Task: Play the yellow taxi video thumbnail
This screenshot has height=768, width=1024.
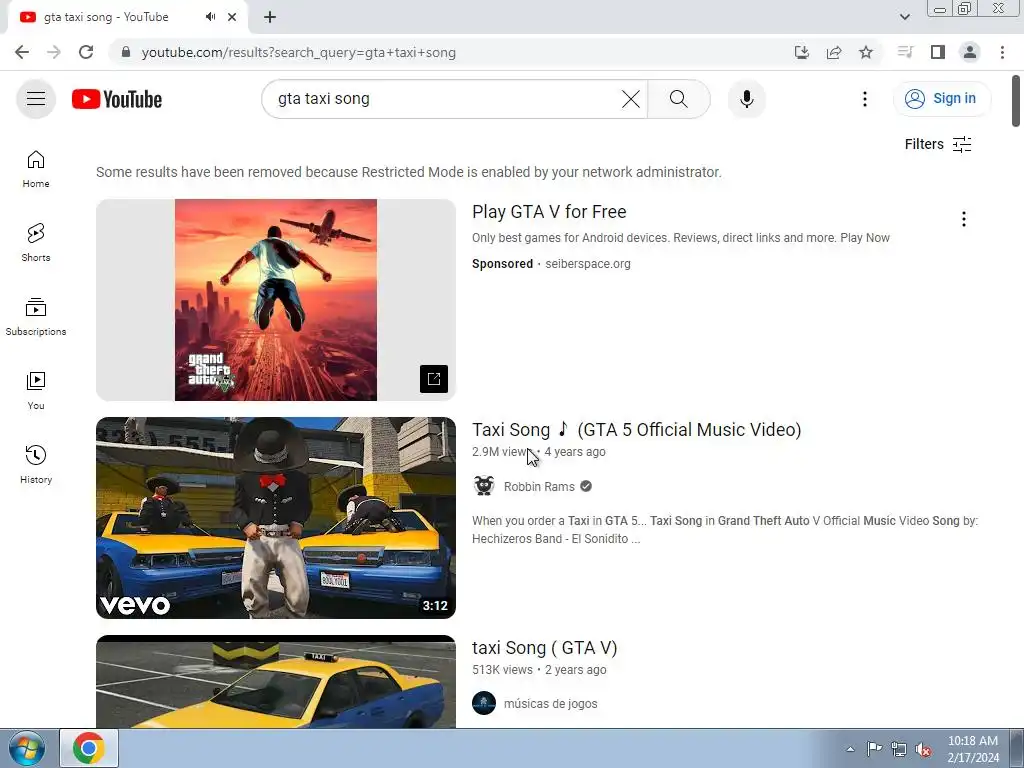Action: tap(276, 682)
